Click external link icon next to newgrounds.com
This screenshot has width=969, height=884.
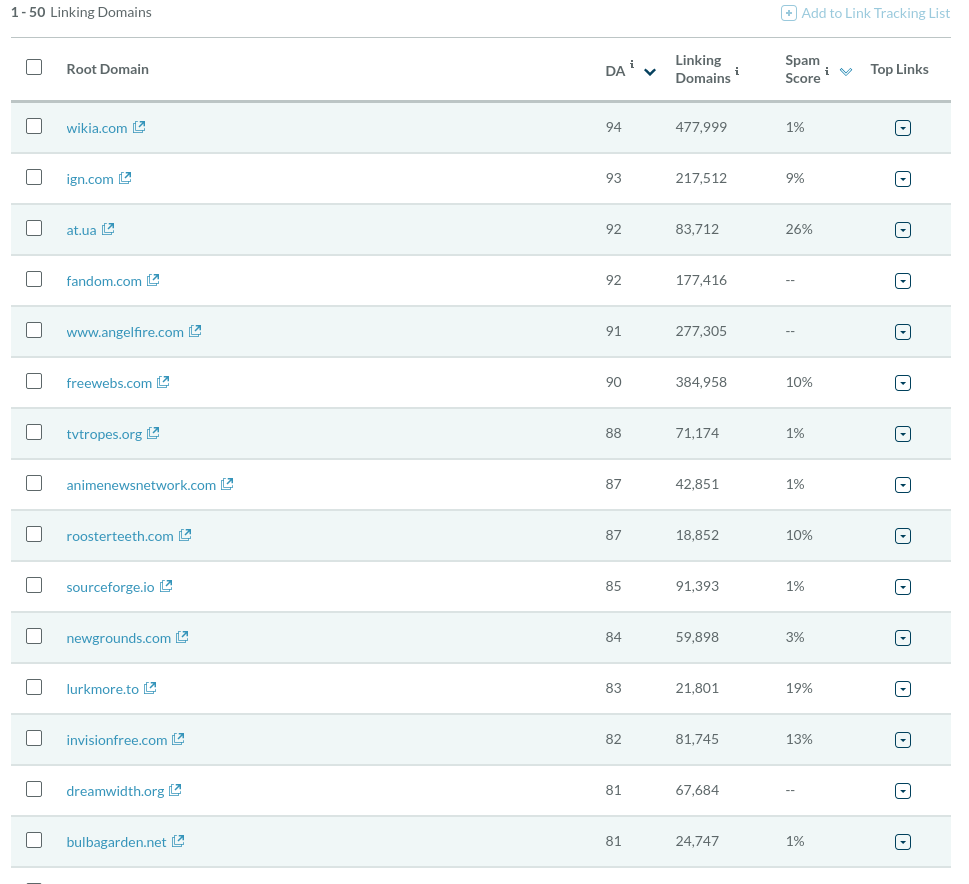click(x=182, y=637)
